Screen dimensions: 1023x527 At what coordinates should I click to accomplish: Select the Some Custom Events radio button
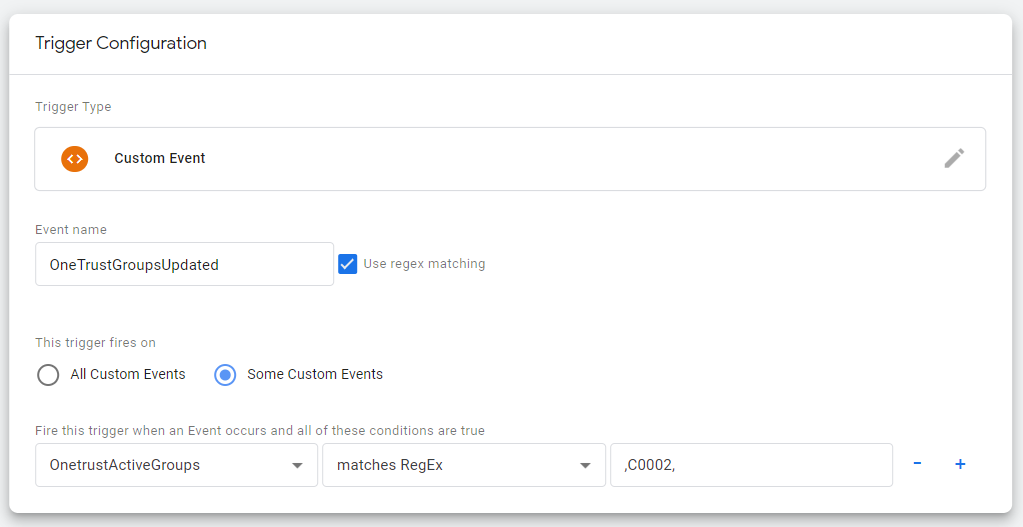(226, 375)
